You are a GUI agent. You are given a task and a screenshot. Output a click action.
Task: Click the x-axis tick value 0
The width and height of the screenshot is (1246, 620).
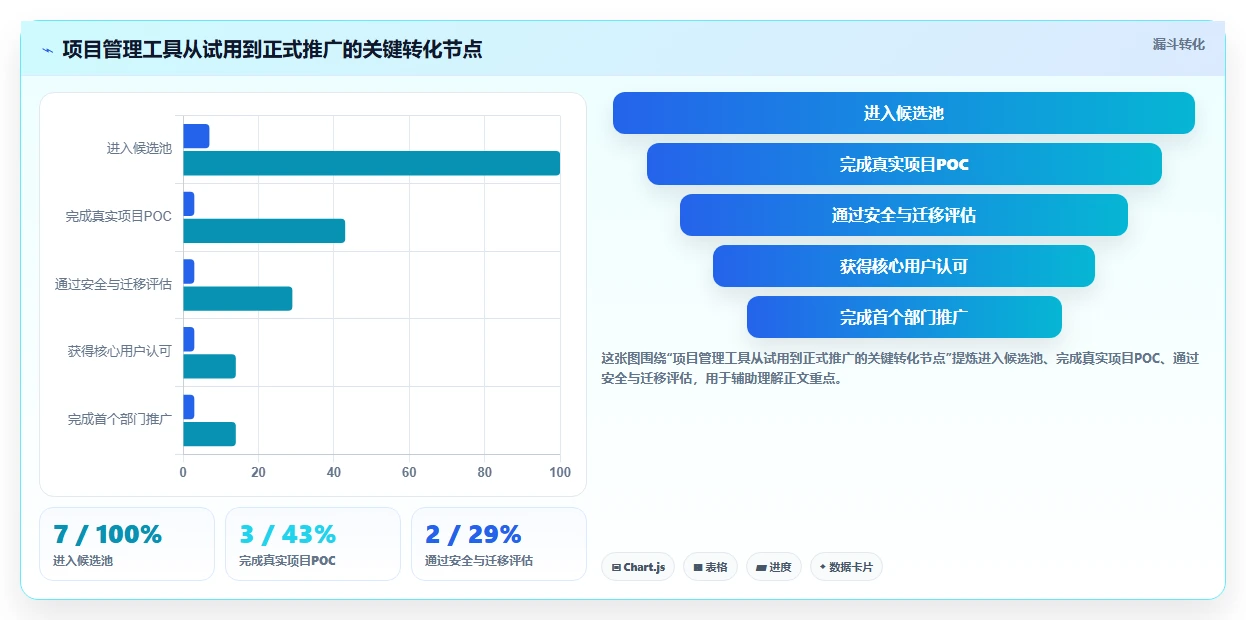pos(183,472)
